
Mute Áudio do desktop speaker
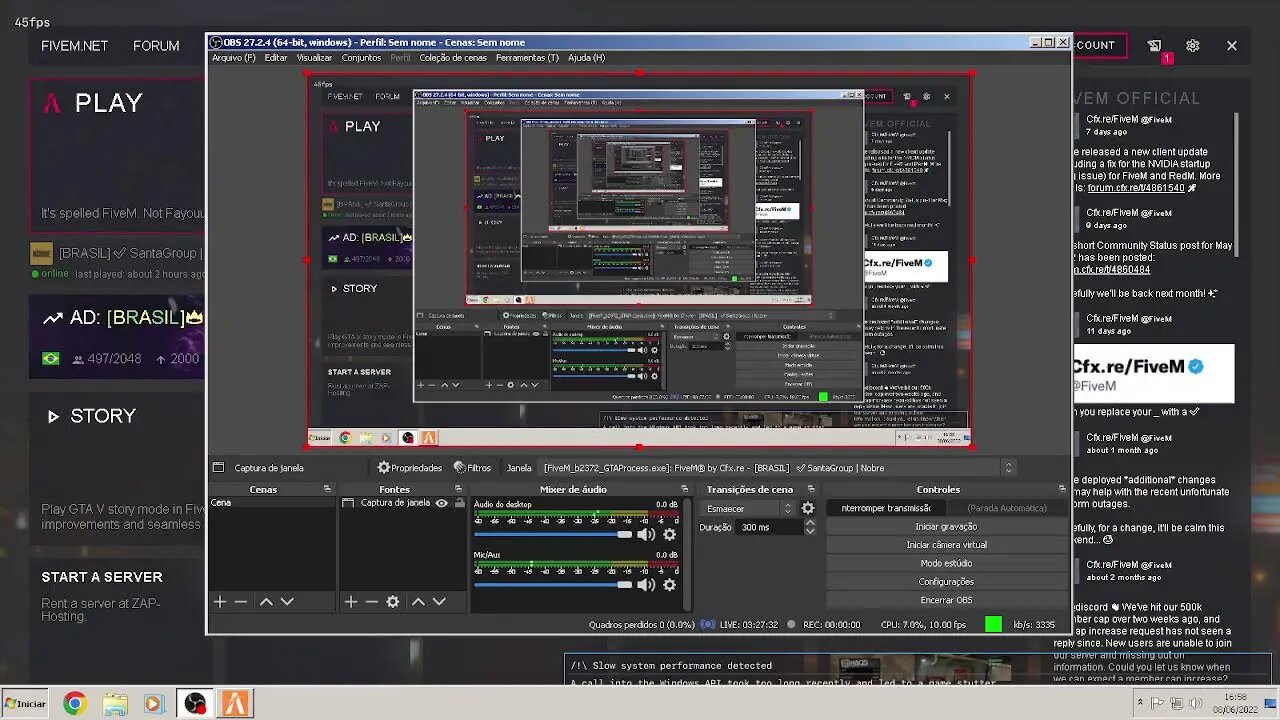(x=646, y=534)
